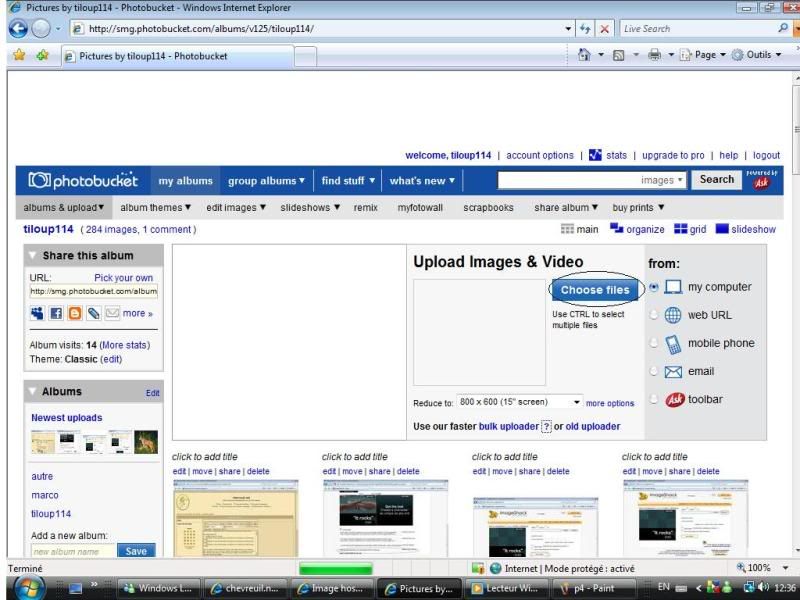The image size is (800, 600).
Task: Expand the Reduce to size dropdown
Action: coord(577,403)
